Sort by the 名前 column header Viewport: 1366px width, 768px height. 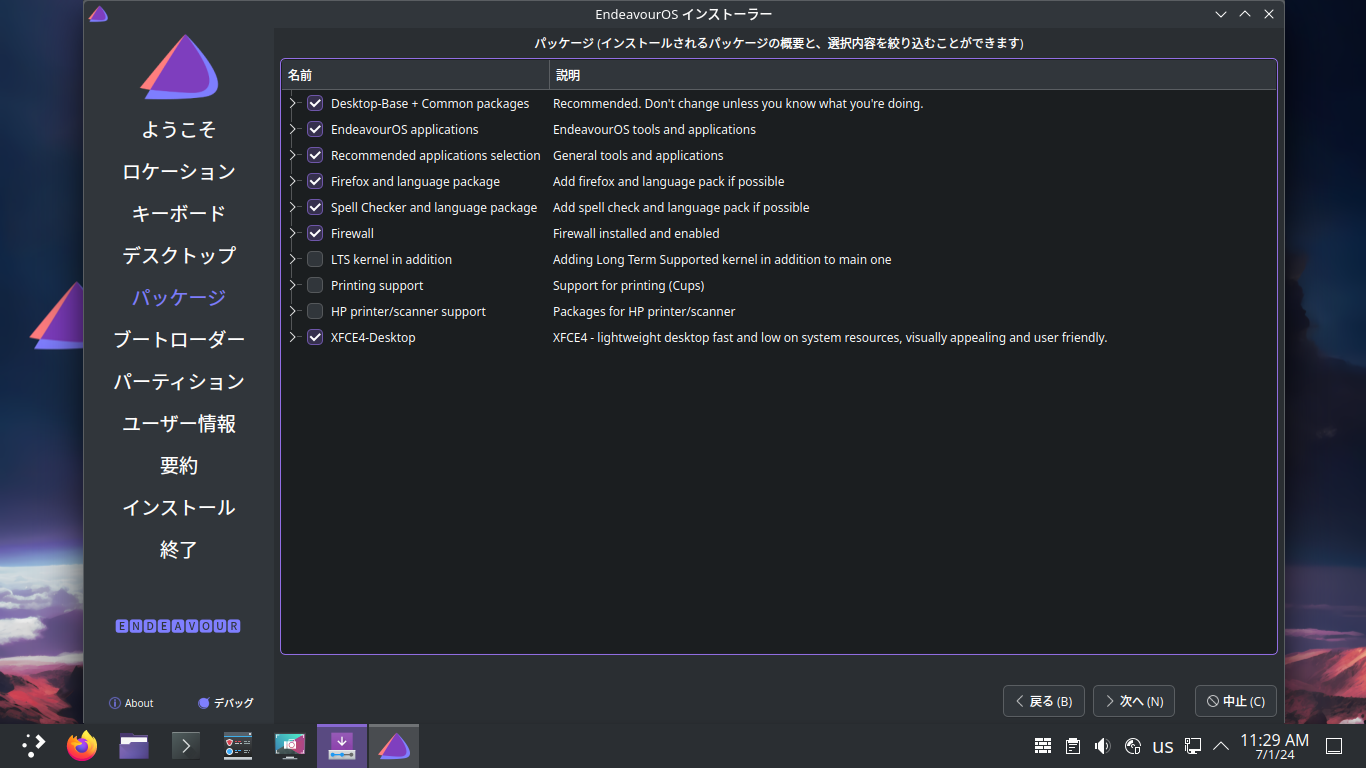coord(415,75)
